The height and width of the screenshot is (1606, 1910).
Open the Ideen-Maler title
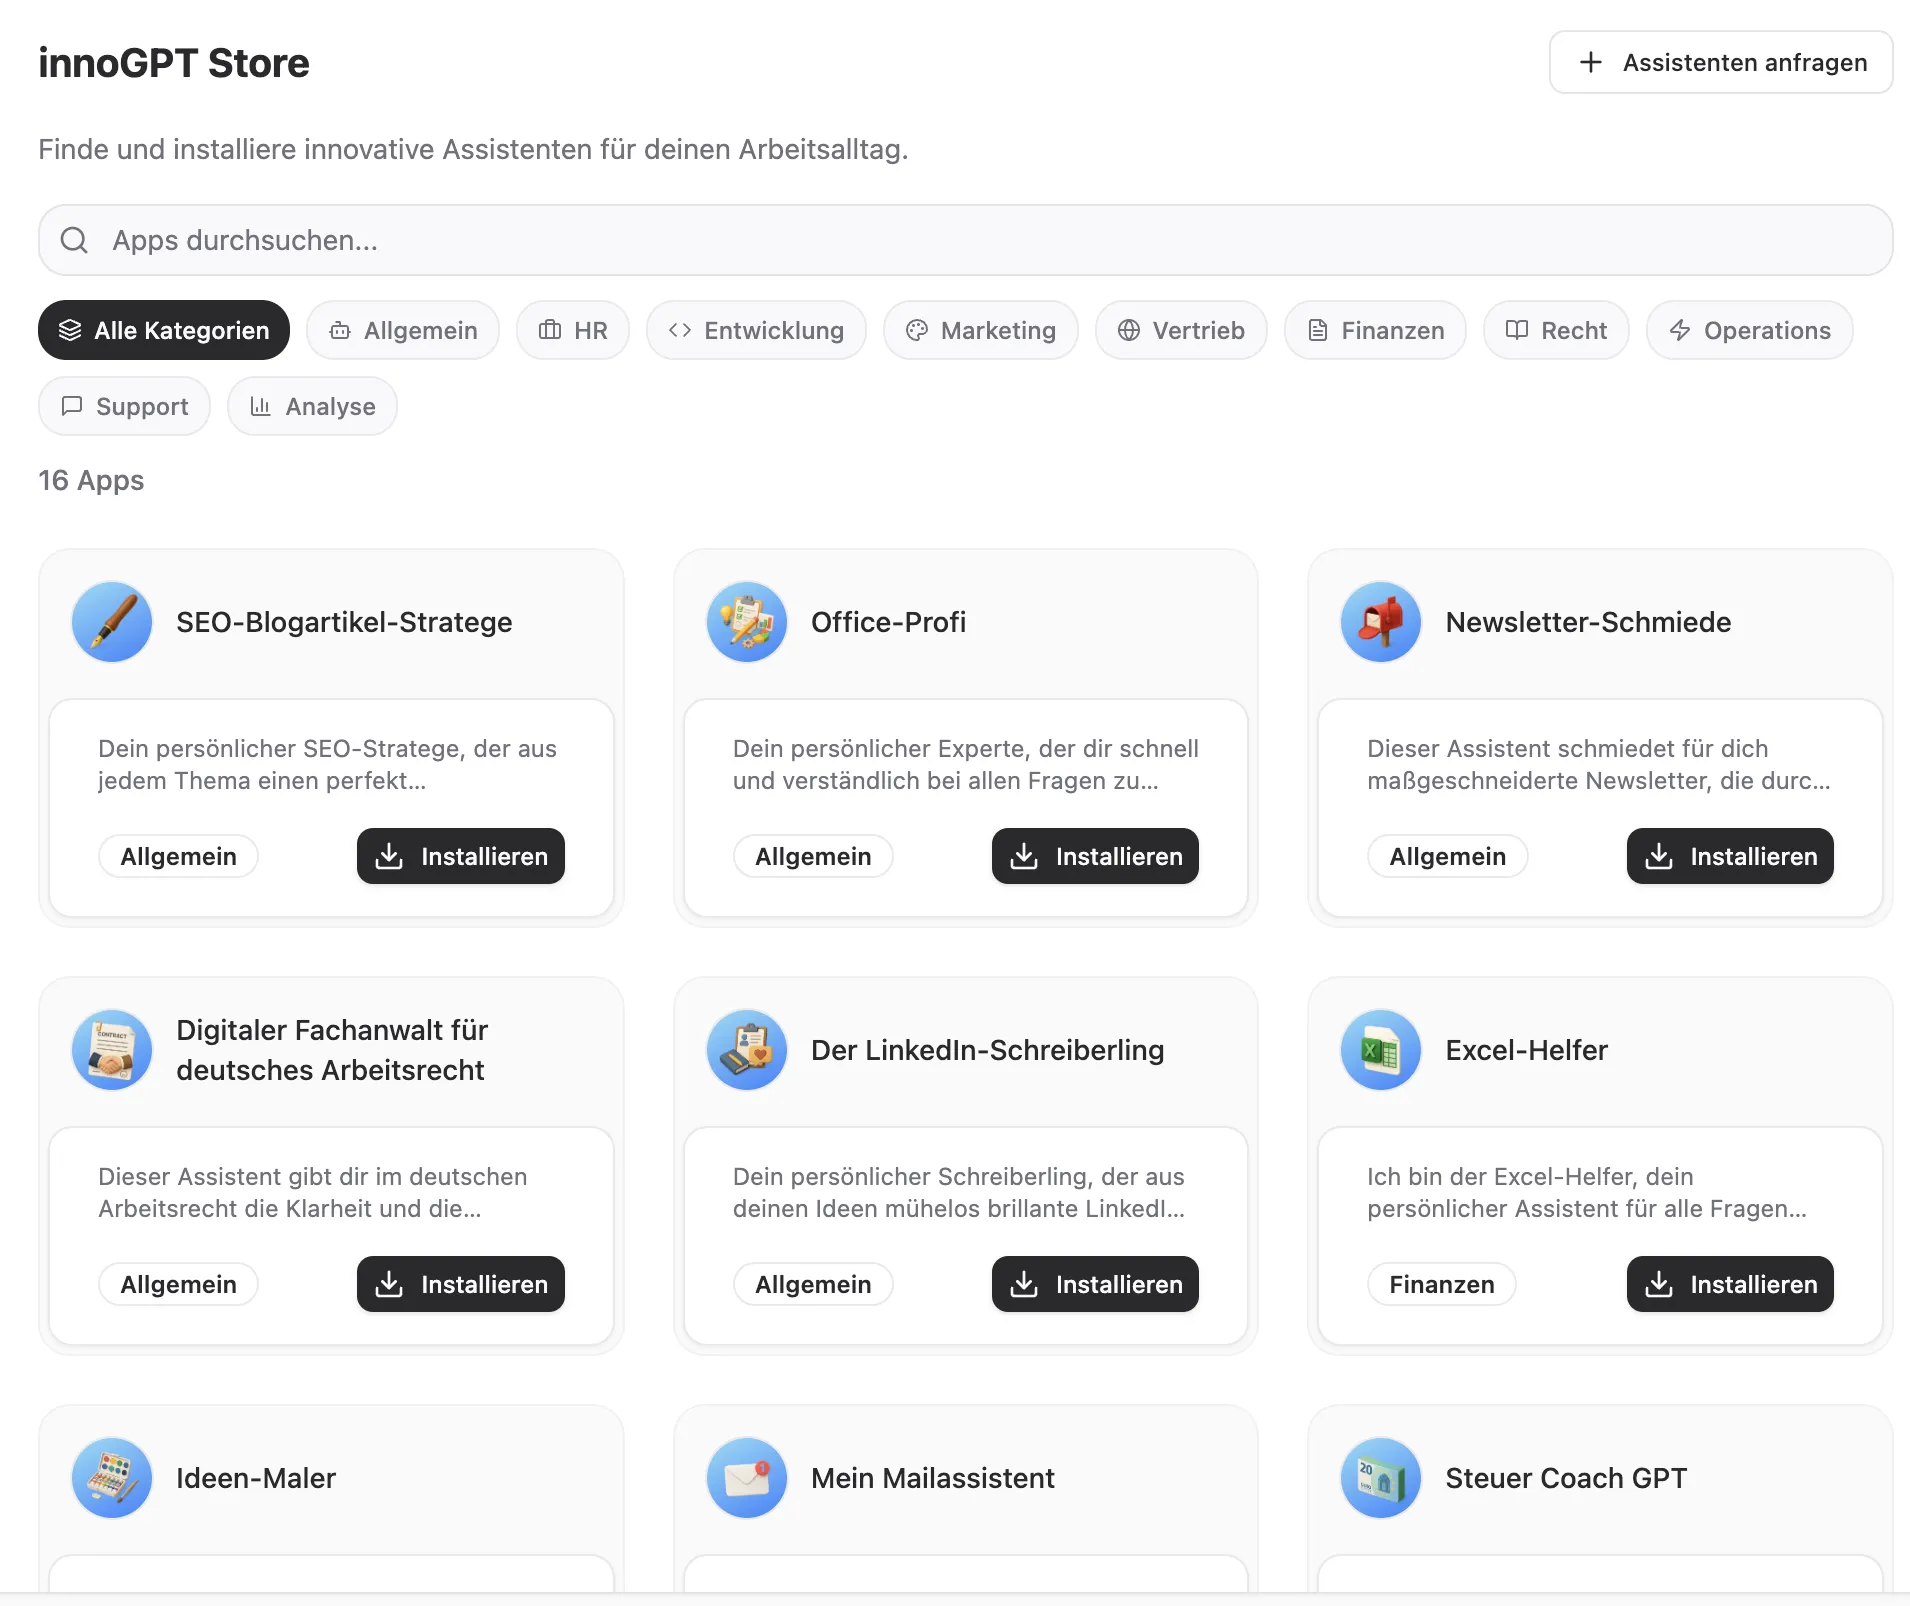256,1478
